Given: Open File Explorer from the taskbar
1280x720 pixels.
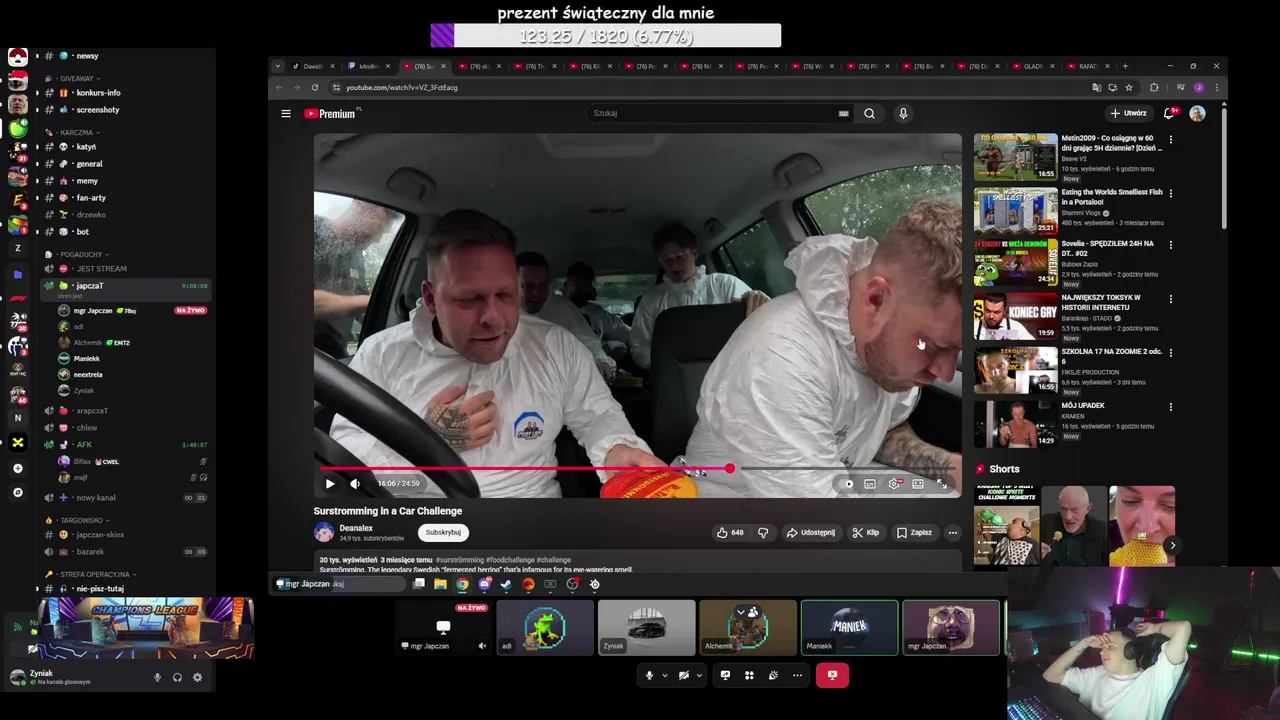Looking at the screenshot, I should tap(440, 584).
